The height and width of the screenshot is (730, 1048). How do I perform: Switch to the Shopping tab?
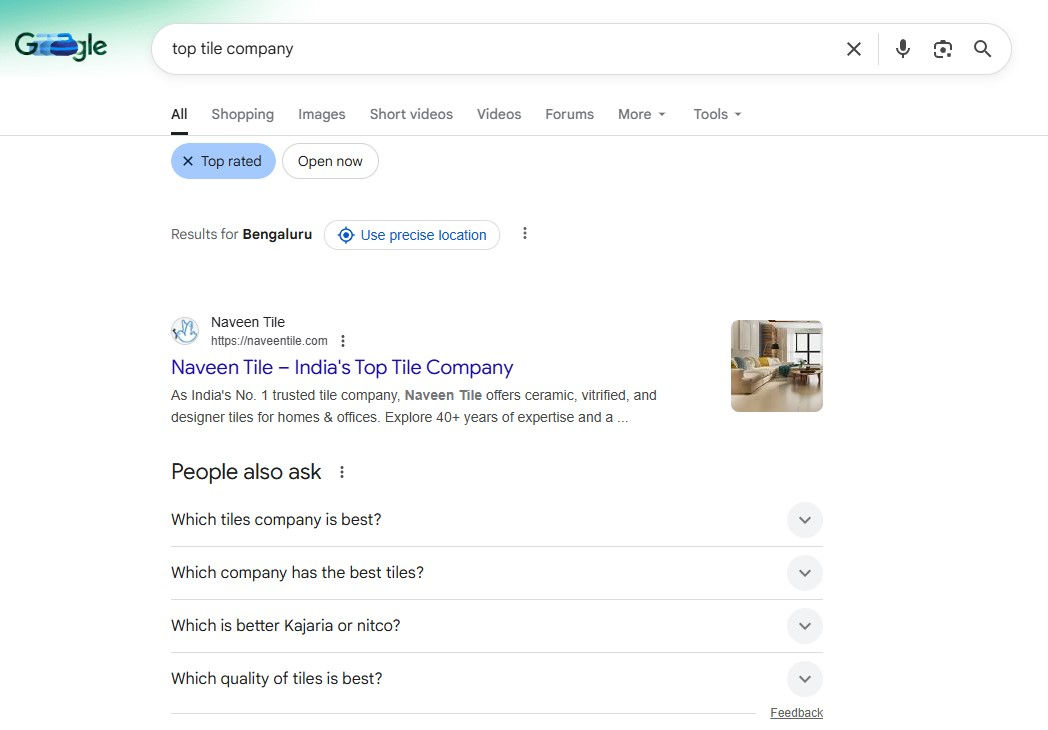pyautogui.click(x=243, y=114)
